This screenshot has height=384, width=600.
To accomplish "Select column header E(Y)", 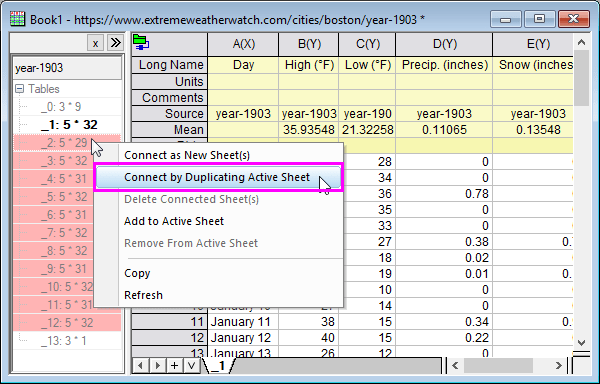I will tap(533, 44).
